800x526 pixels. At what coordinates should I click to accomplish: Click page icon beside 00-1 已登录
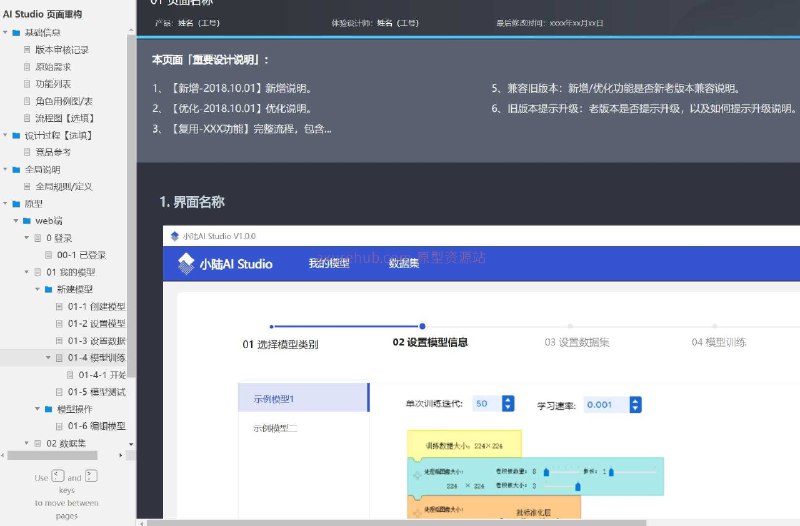click(x=48, y=255)
